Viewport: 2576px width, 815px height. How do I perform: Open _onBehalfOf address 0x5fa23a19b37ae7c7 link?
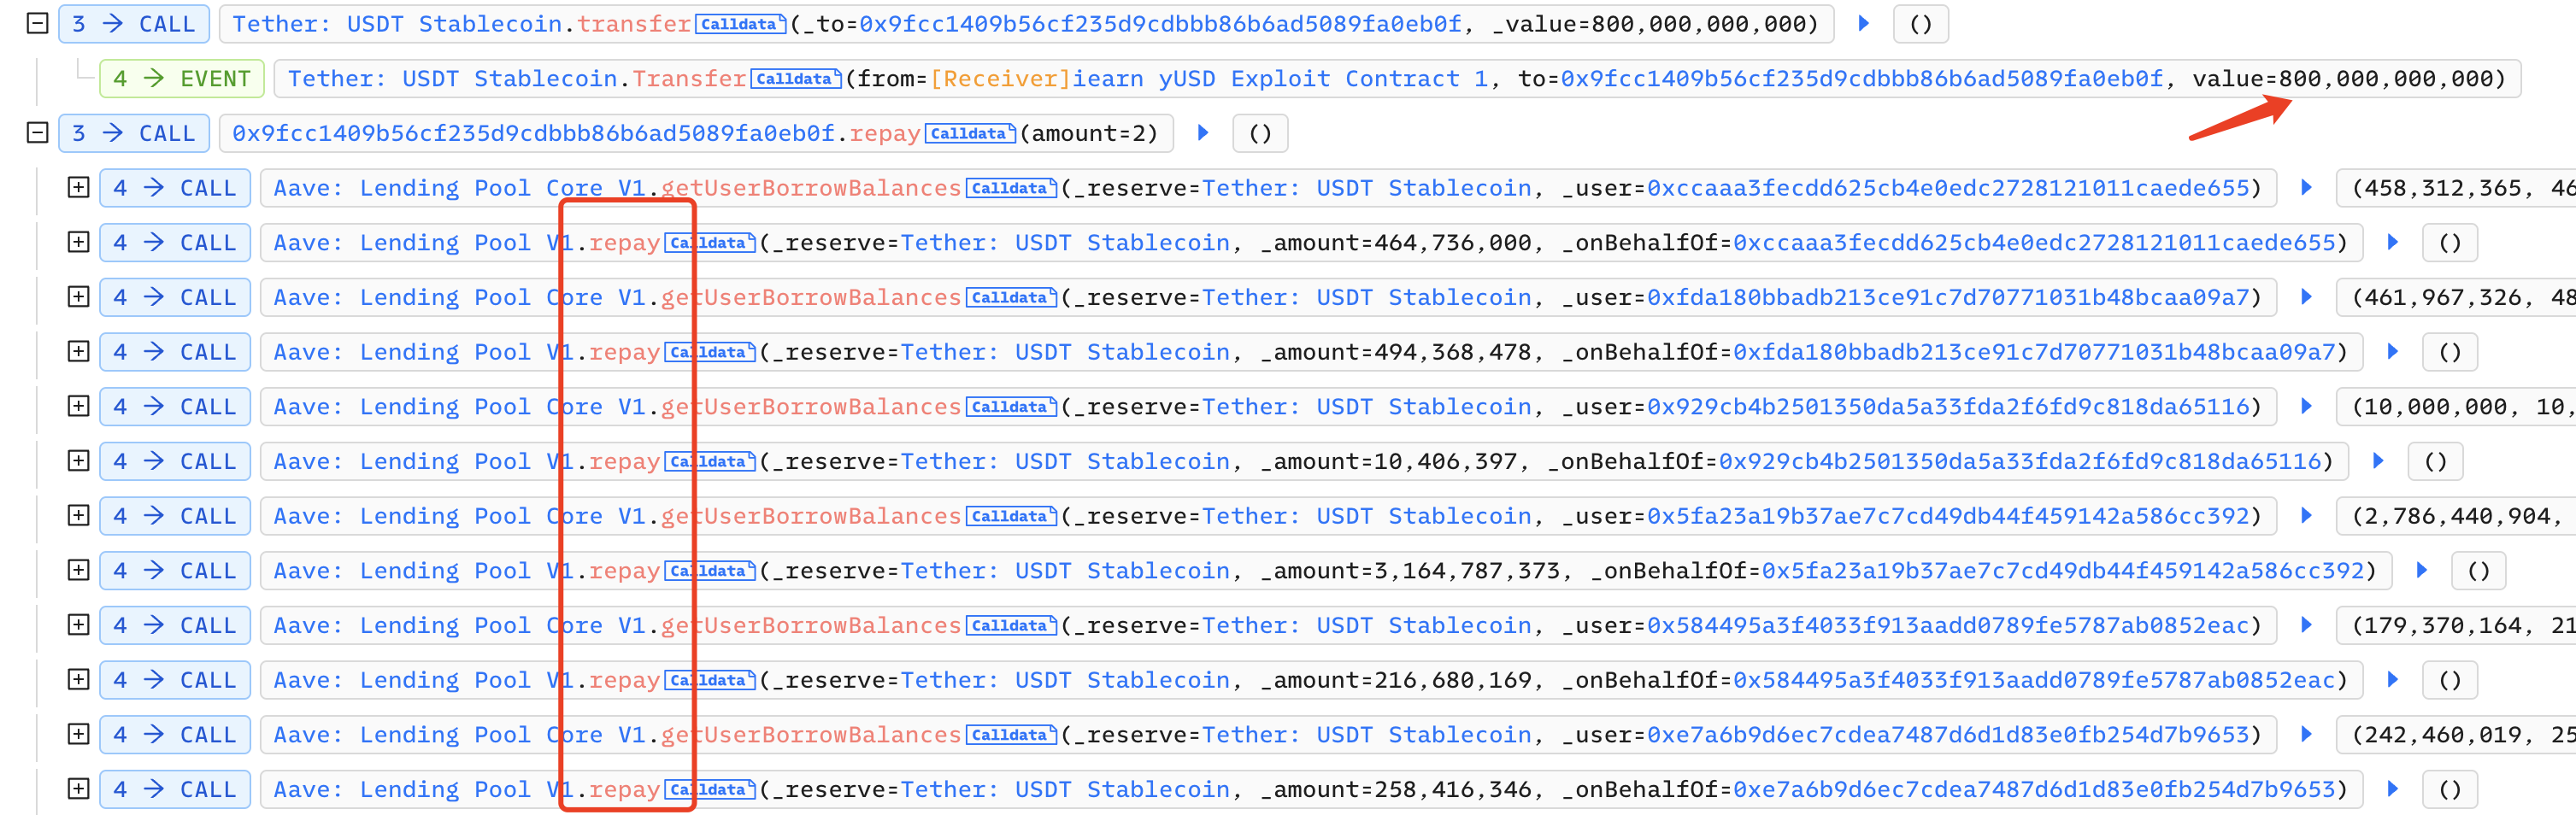(2062, 571)
